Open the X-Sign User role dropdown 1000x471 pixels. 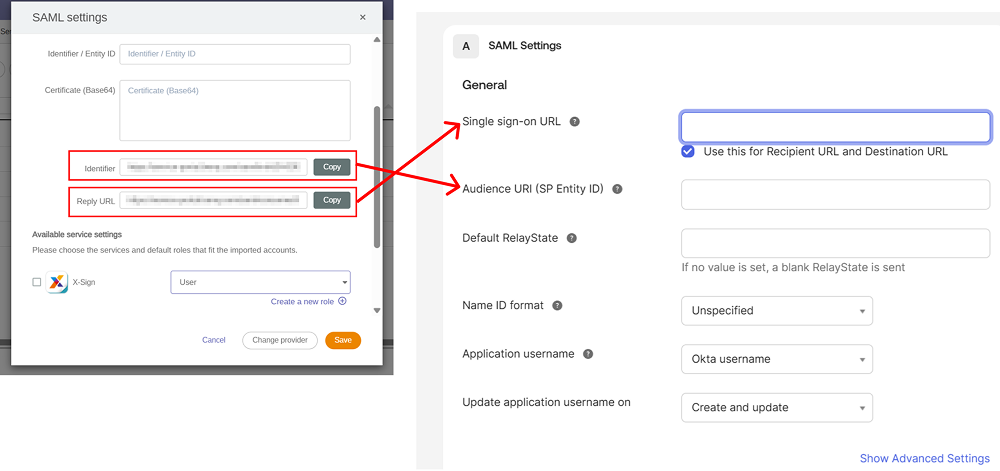click(x=260, y=283)
